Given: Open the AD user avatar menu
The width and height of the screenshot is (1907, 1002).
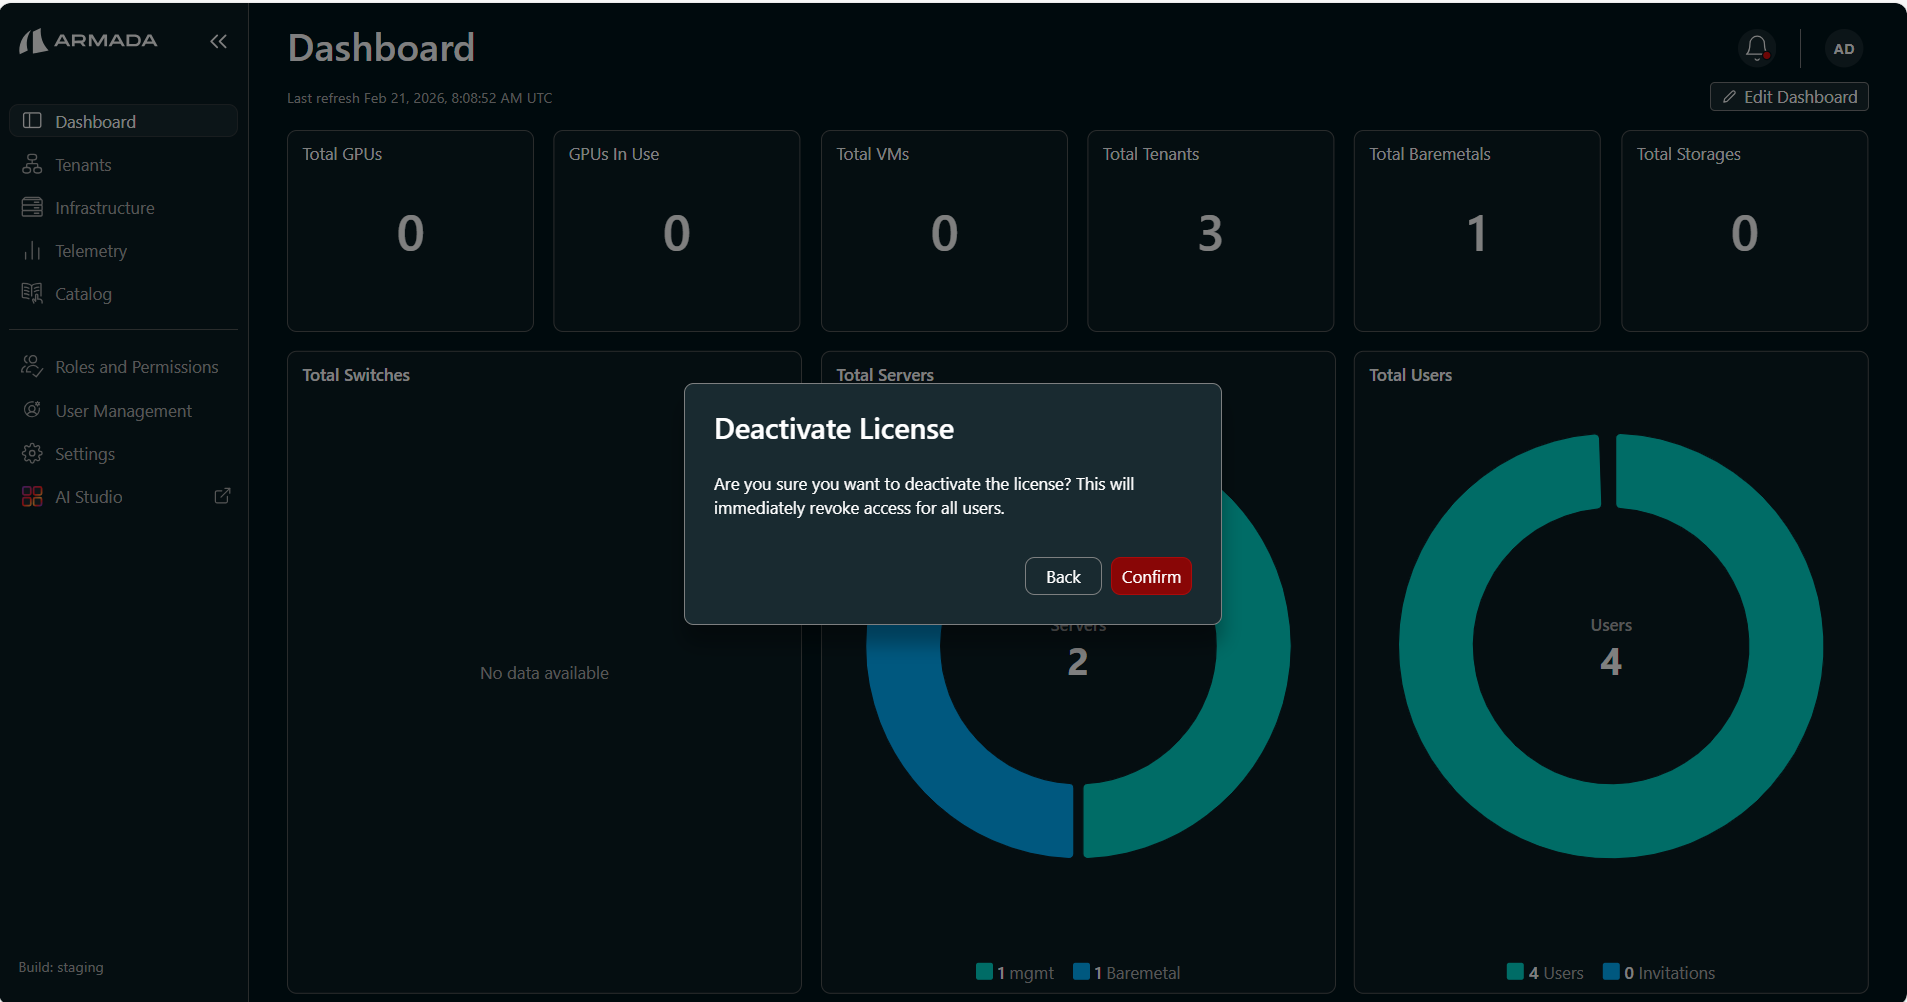Looking at the screenshot, I should coord(1843,47).
